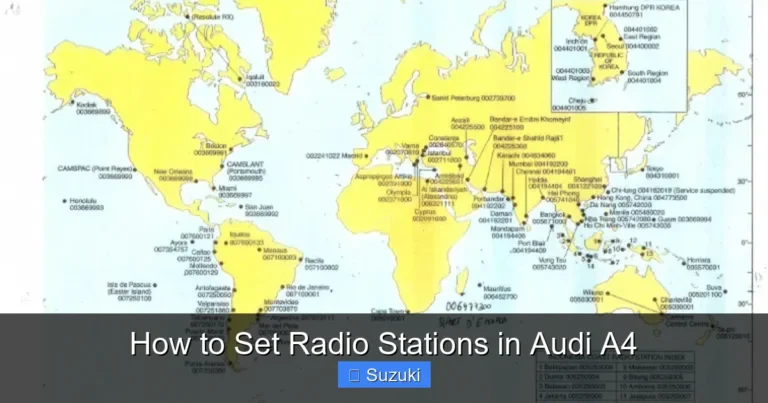This screenshot has width=768, height=403.
Task: Click the Montevideo station label
Action: [x=281, y=306]
